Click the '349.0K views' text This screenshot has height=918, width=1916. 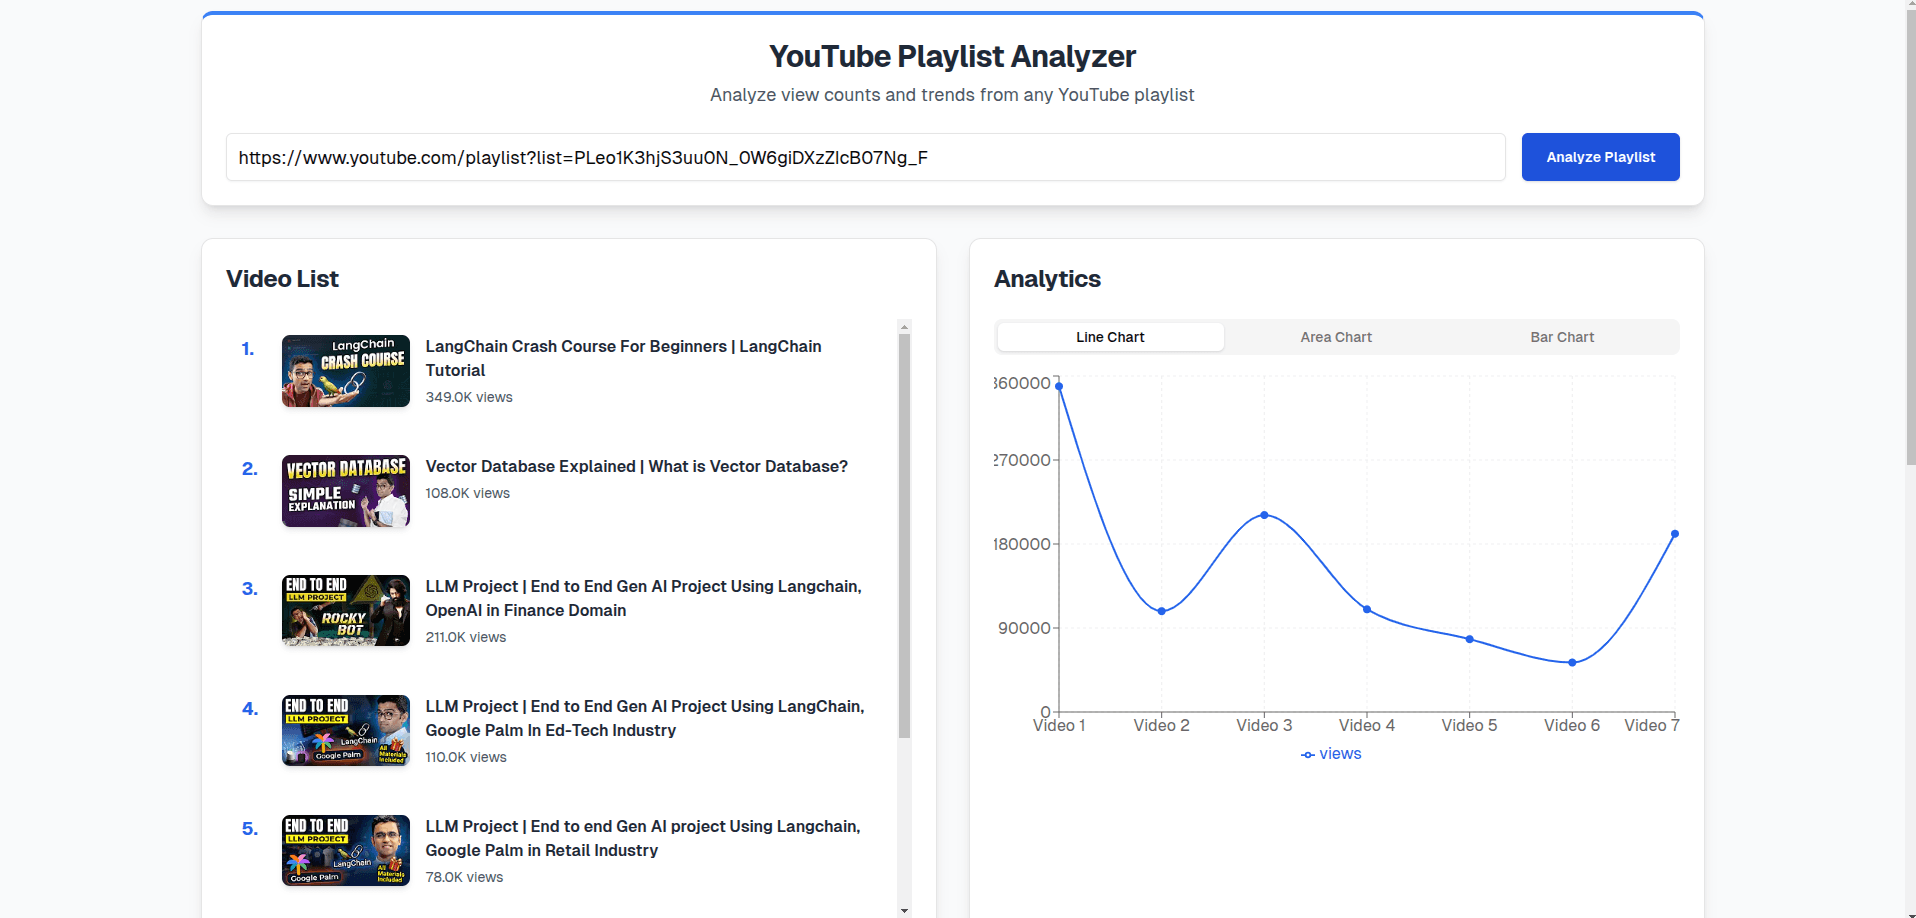pos(469,397)
